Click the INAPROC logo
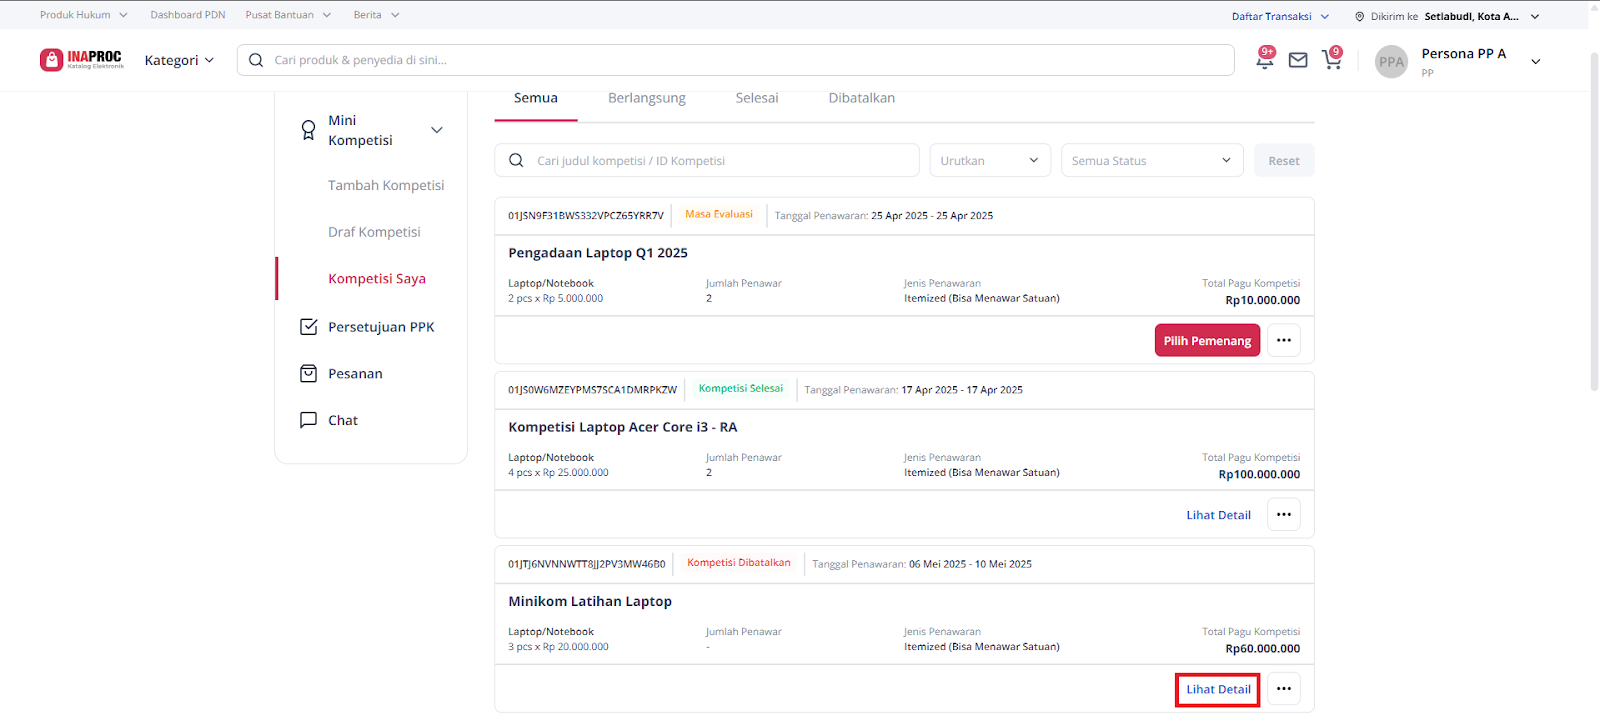The height and width of the screenshot is (716, 1600). click(x=82, y=60)
